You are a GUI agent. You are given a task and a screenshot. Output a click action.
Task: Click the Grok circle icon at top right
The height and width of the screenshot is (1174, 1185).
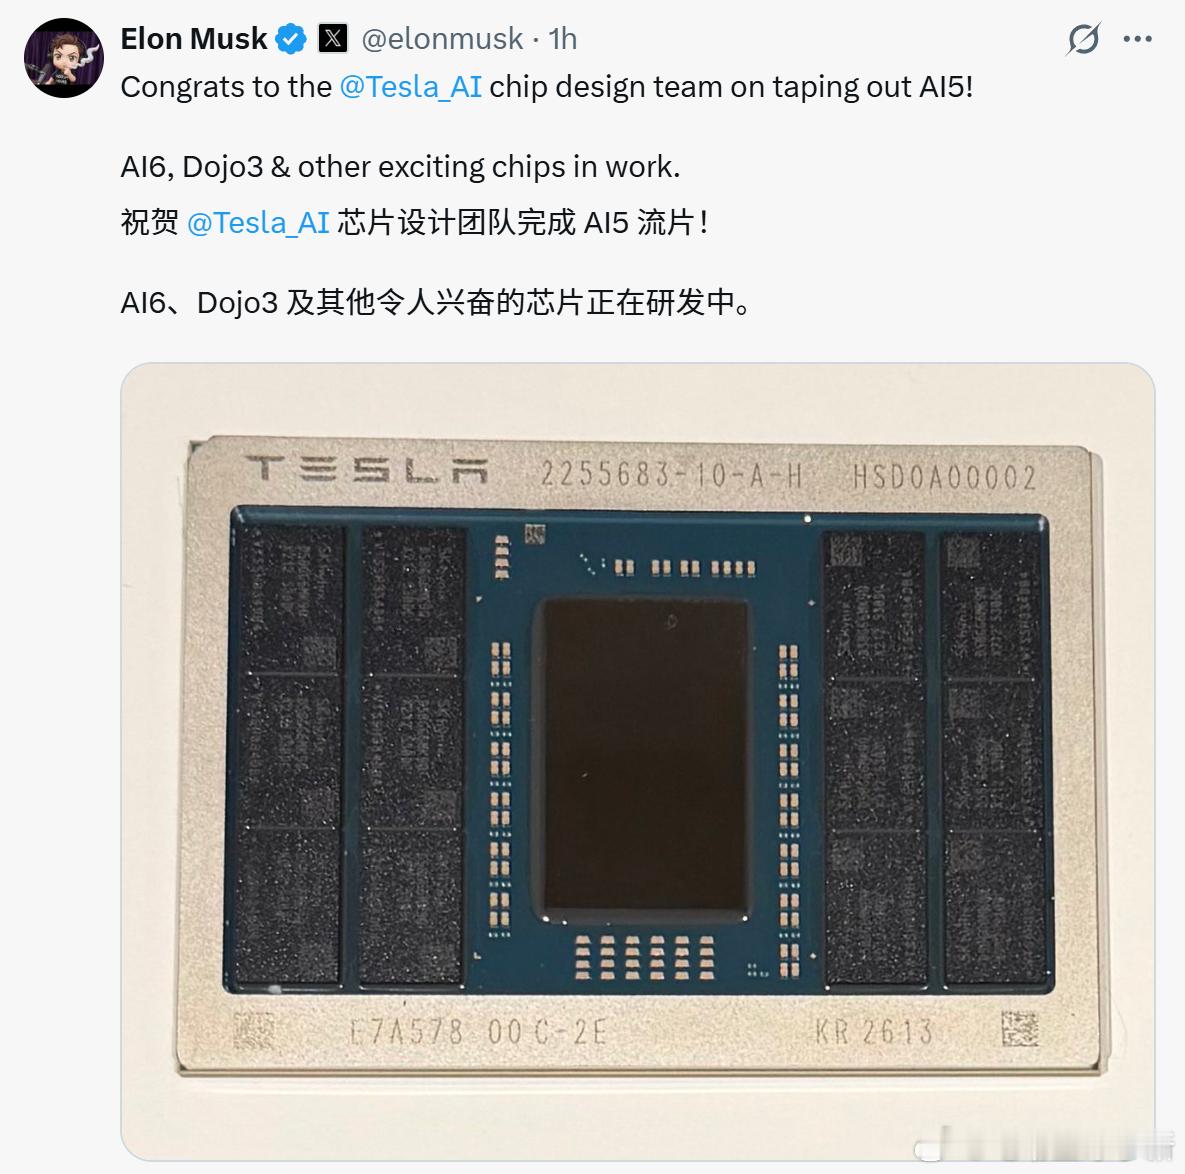[x=1084, y=37]
